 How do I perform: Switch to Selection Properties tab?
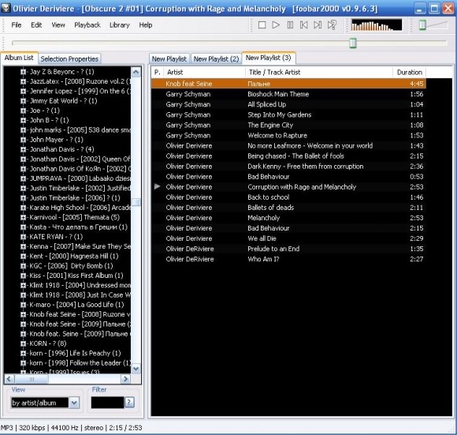click(x=69, y=59)
